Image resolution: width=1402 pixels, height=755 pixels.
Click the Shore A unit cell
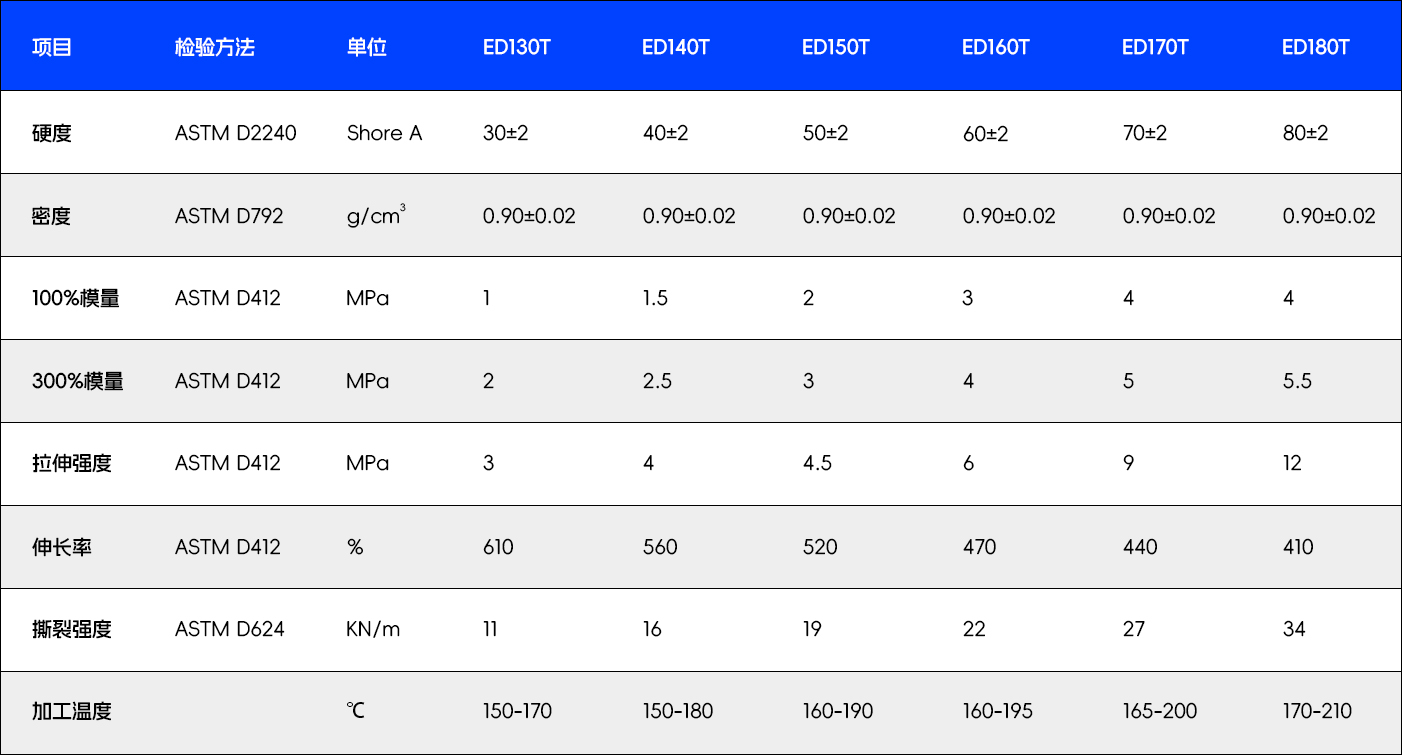384,133
